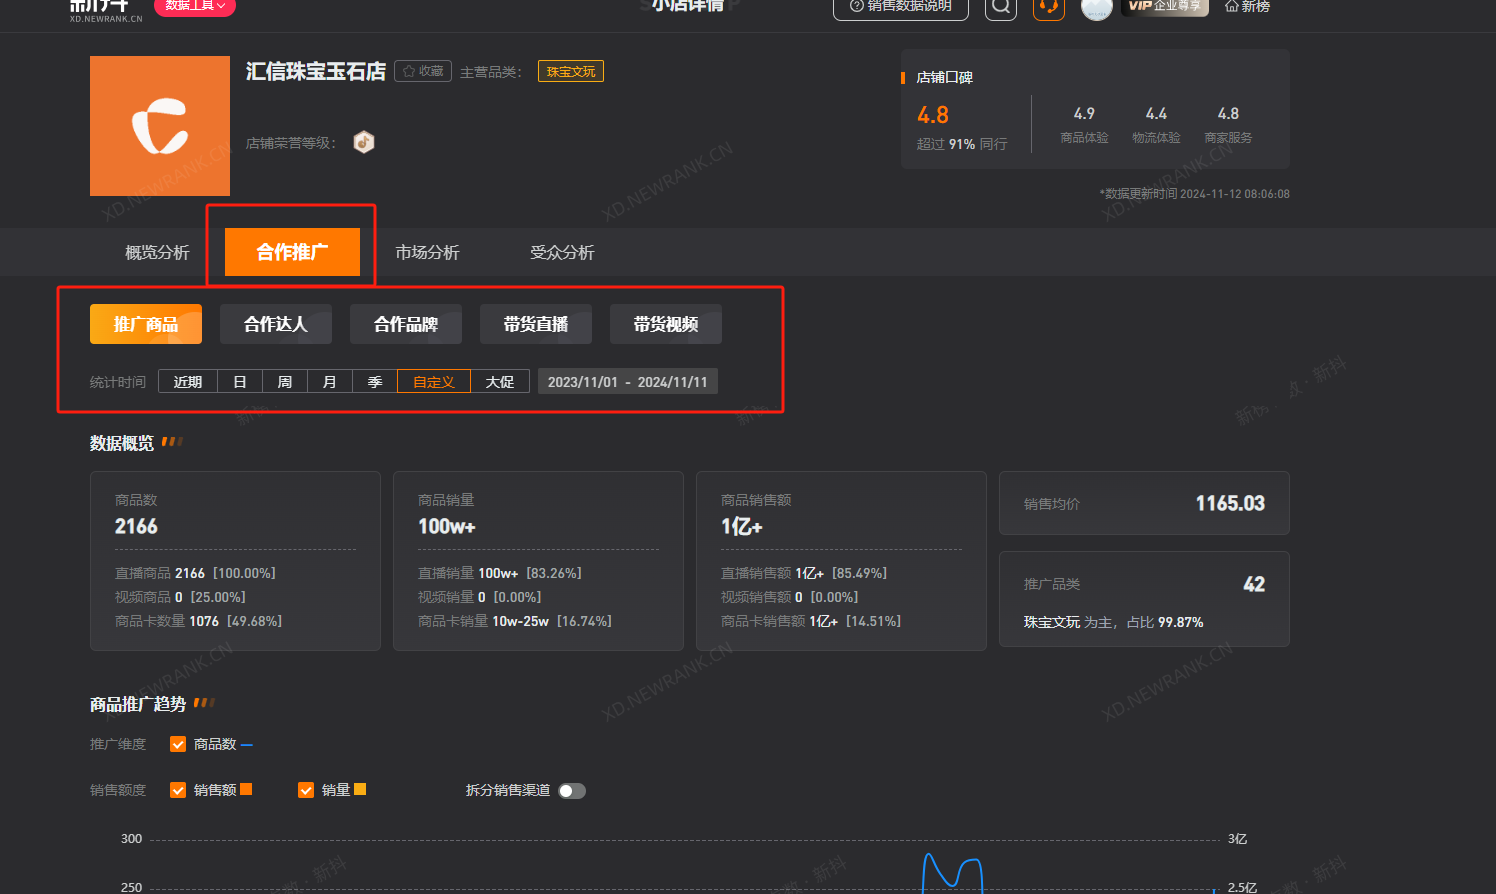Toggle the 销售额 checkbox
1496x894 pixels.
(178, 790)
